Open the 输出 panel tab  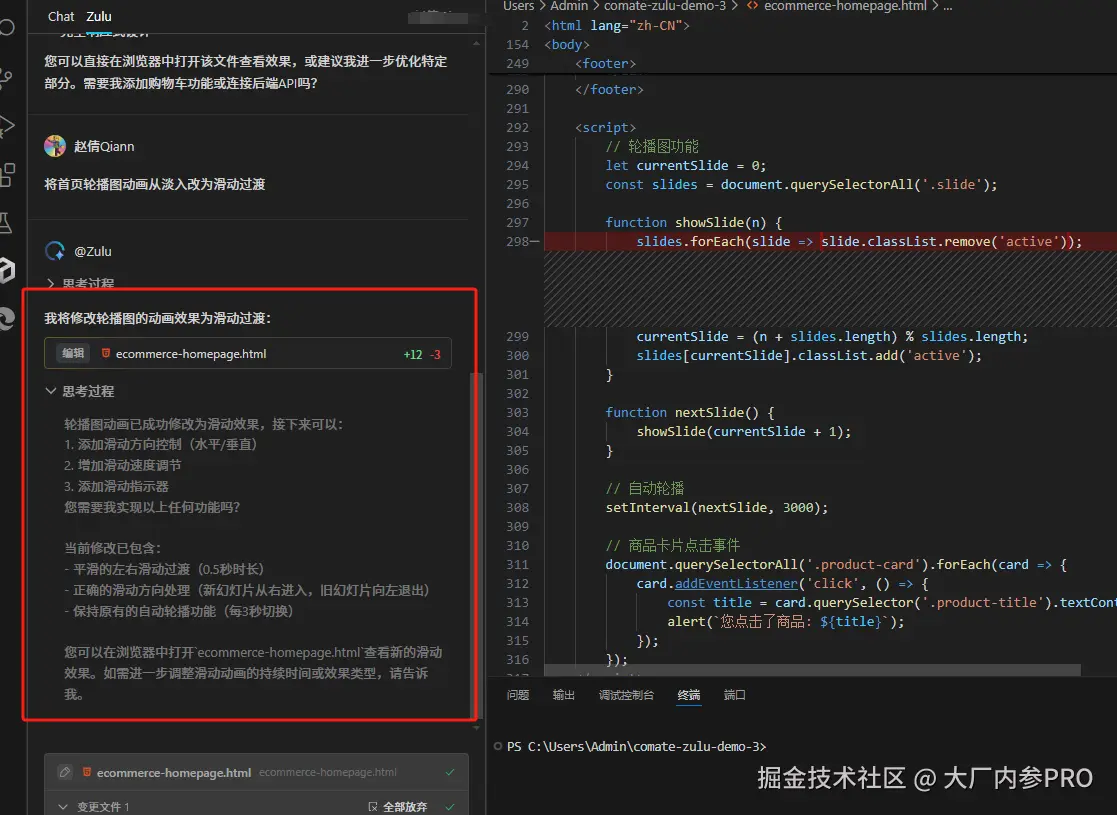563,695
